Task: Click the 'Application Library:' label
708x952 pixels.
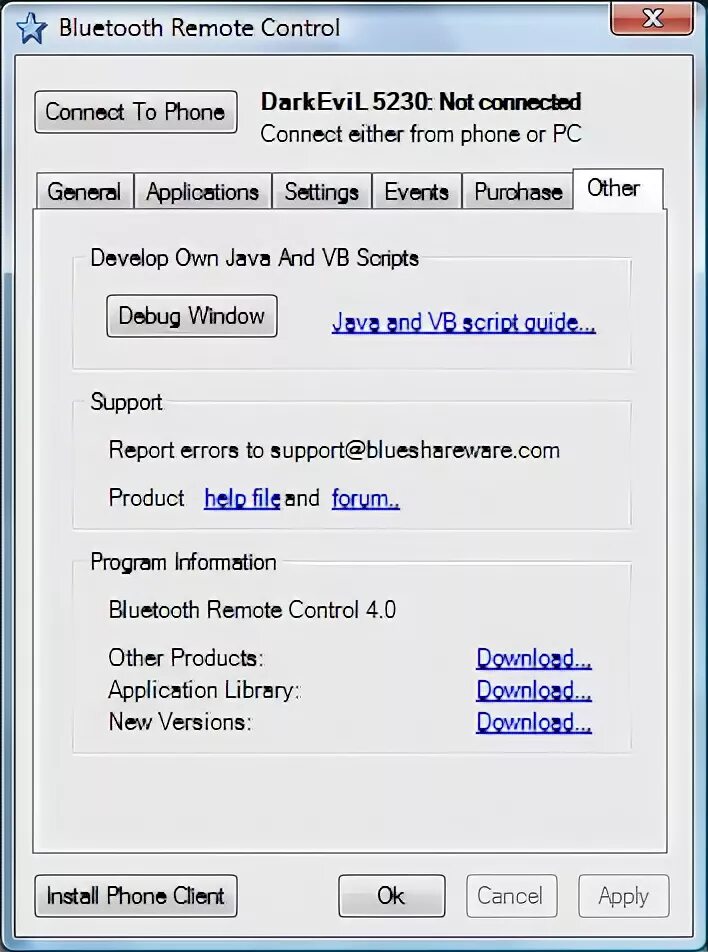Action: coord(204,690)
